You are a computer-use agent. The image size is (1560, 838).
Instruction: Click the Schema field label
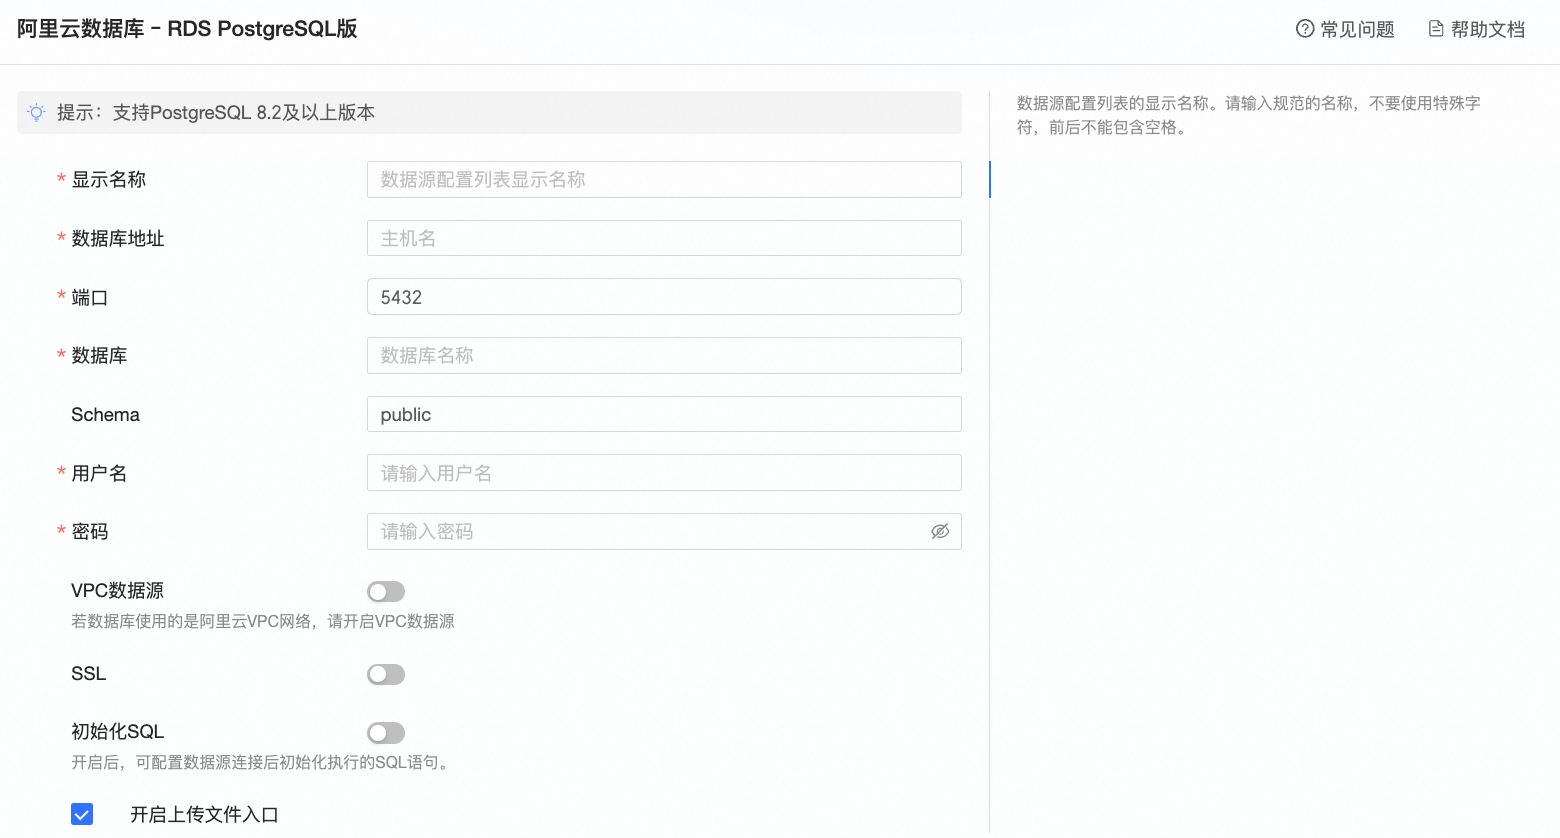click(x=105, y=414)
